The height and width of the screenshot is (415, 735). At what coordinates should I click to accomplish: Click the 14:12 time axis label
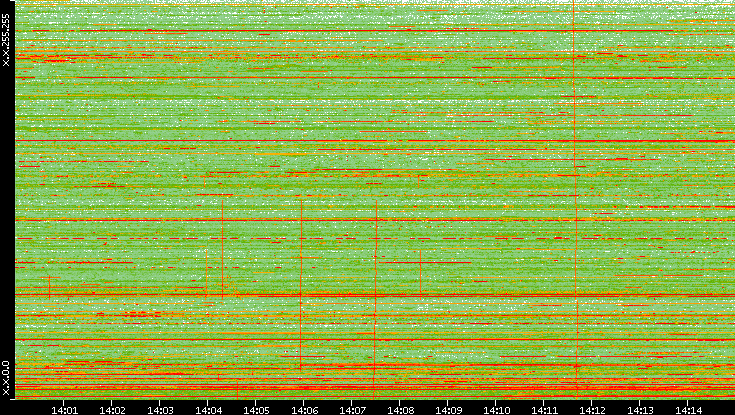click(592, 410)
